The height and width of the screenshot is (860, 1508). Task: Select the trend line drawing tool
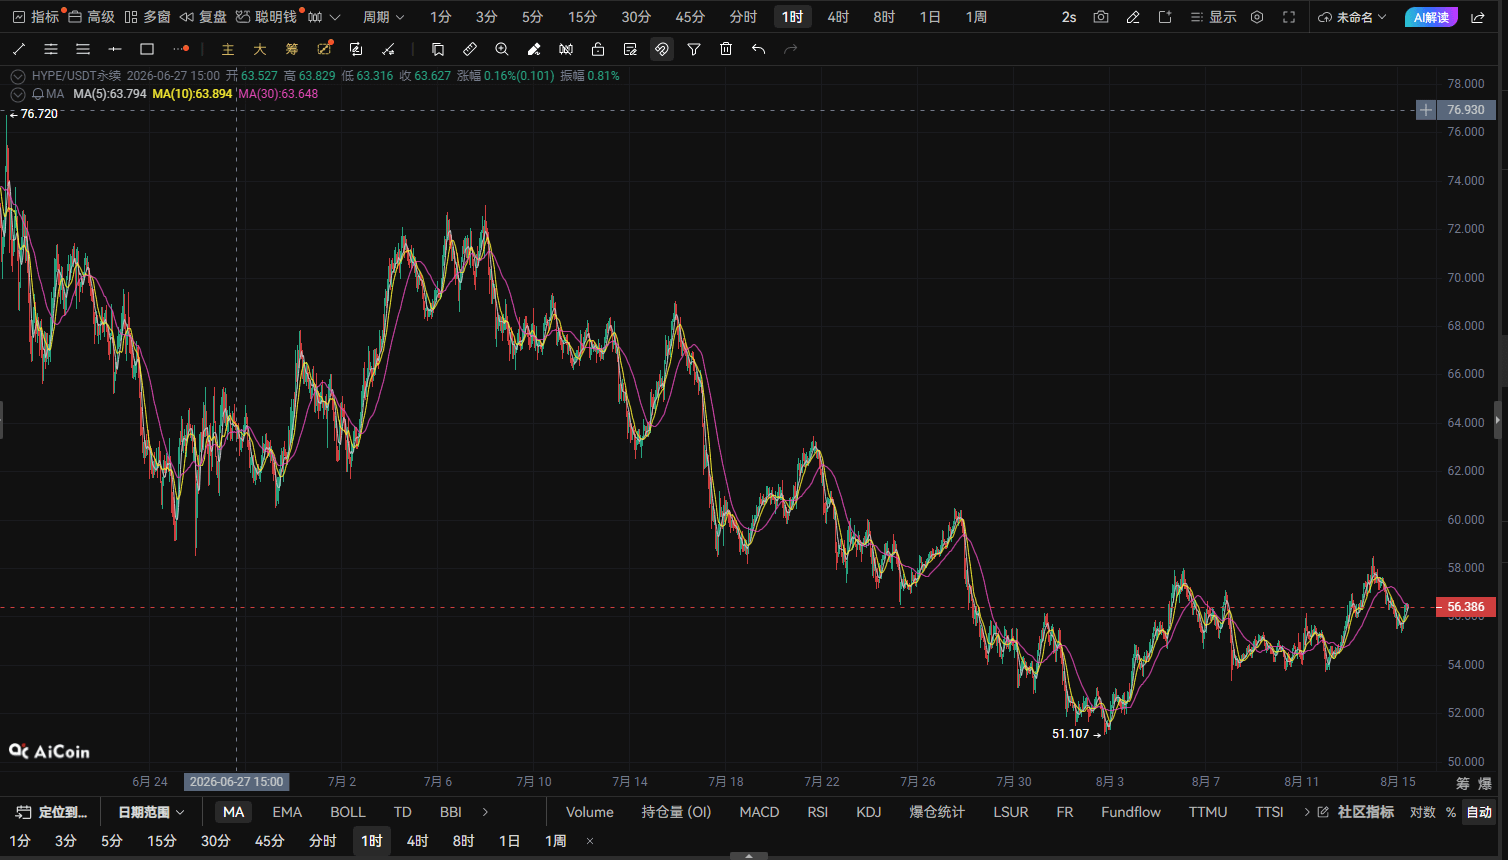[x=19, y=49]
